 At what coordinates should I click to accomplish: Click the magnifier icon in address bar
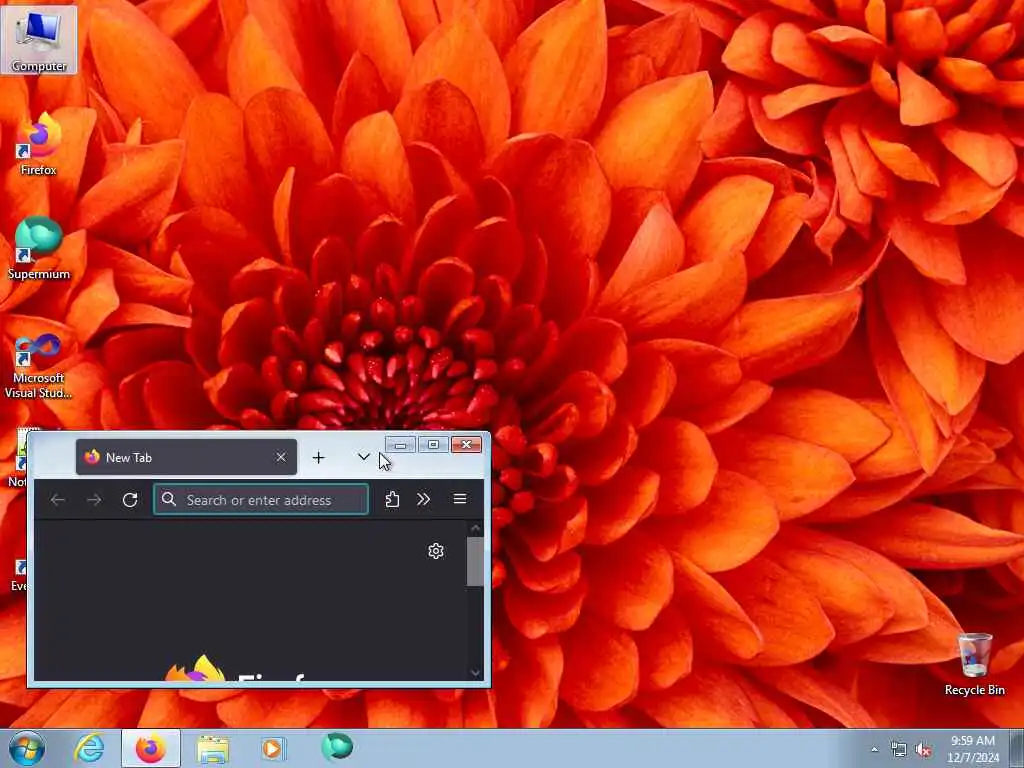pyautogui.click(x=169, y=500)
